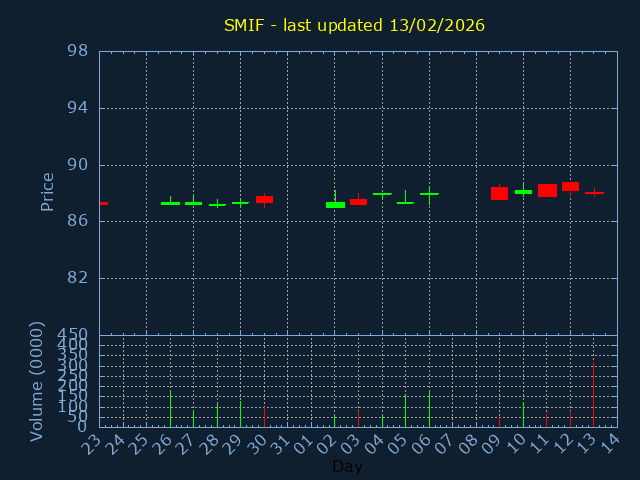Select the green candlestick on day 10
This screenshot has height=480, width=640.
[523, 191]
